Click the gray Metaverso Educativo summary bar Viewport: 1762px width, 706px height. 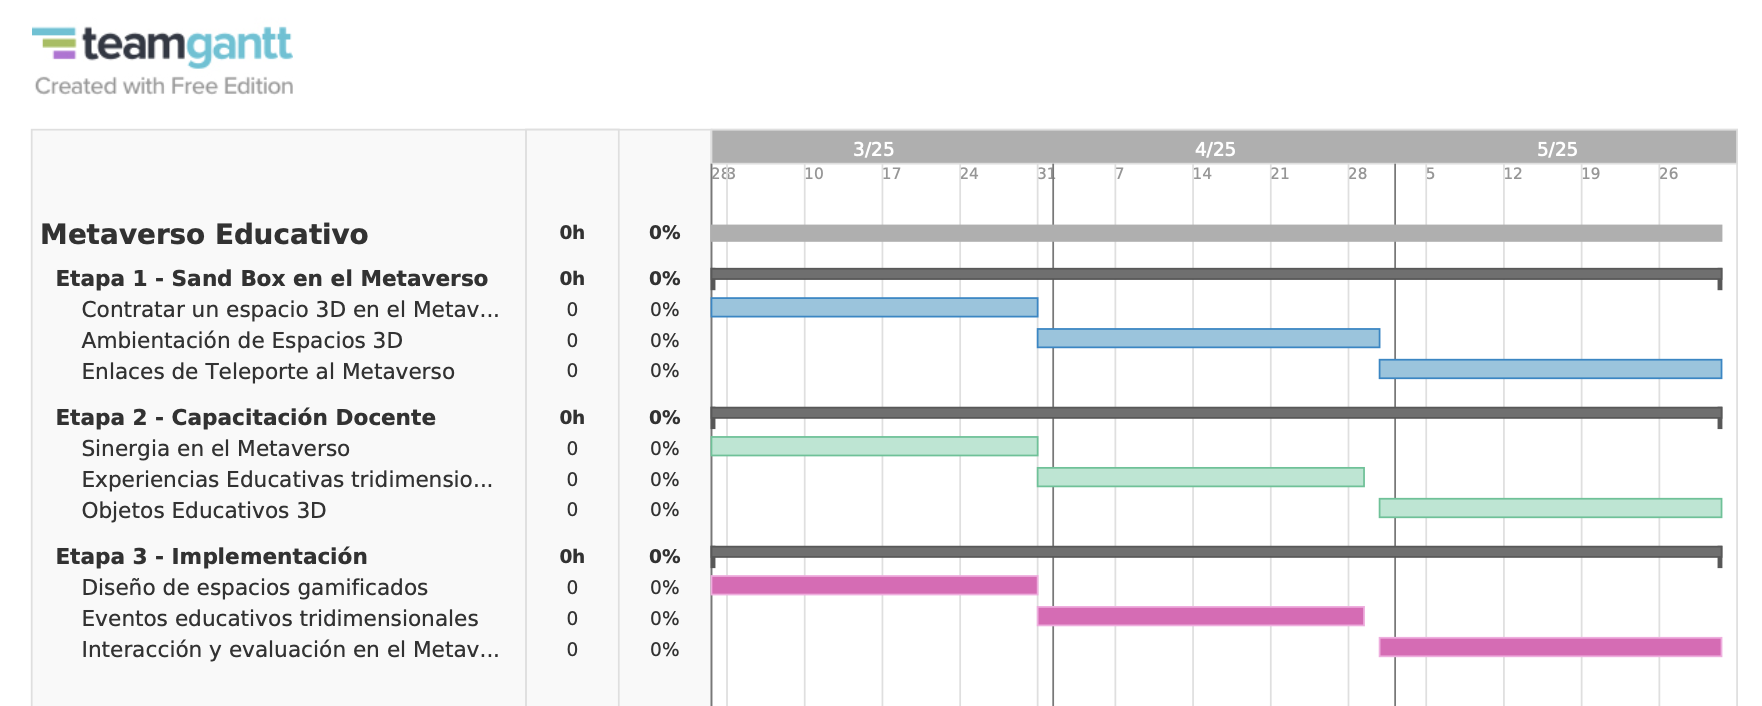[1216, 233]
